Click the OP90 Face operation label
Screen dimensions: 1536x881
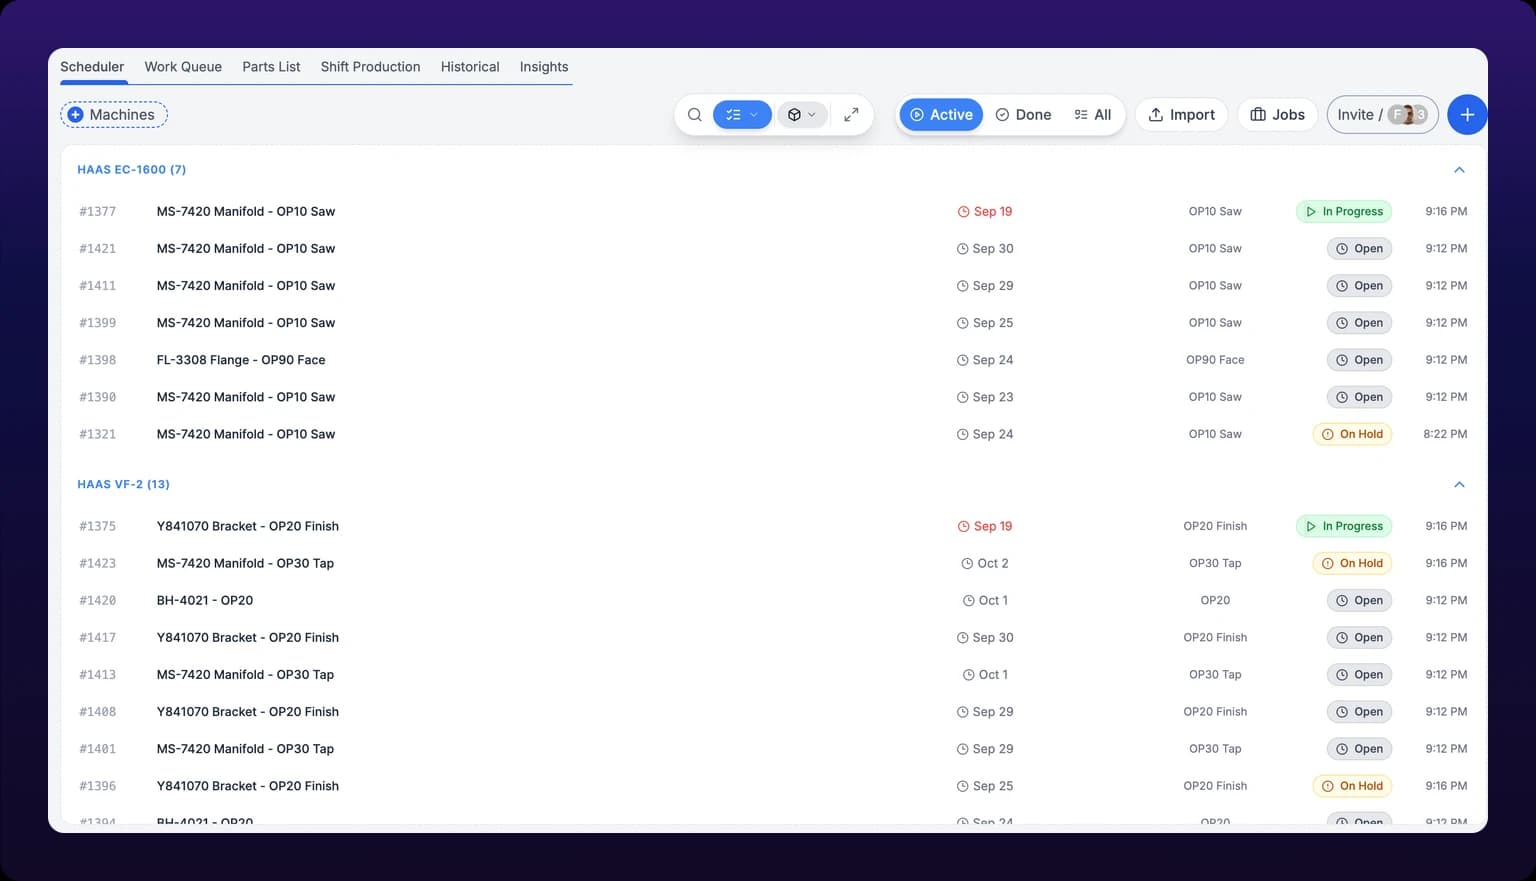pos(1215,360)
